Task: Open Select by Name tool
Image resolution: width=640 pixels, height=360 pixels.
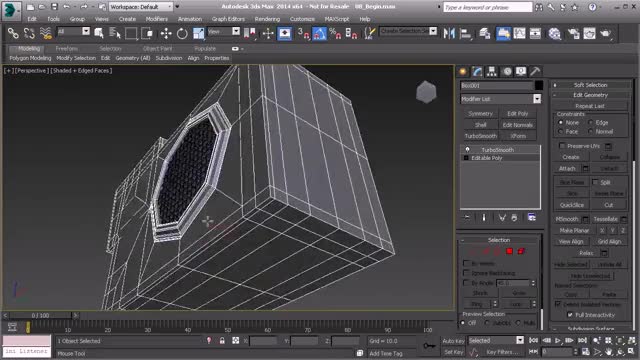Action: pos(115,33)
